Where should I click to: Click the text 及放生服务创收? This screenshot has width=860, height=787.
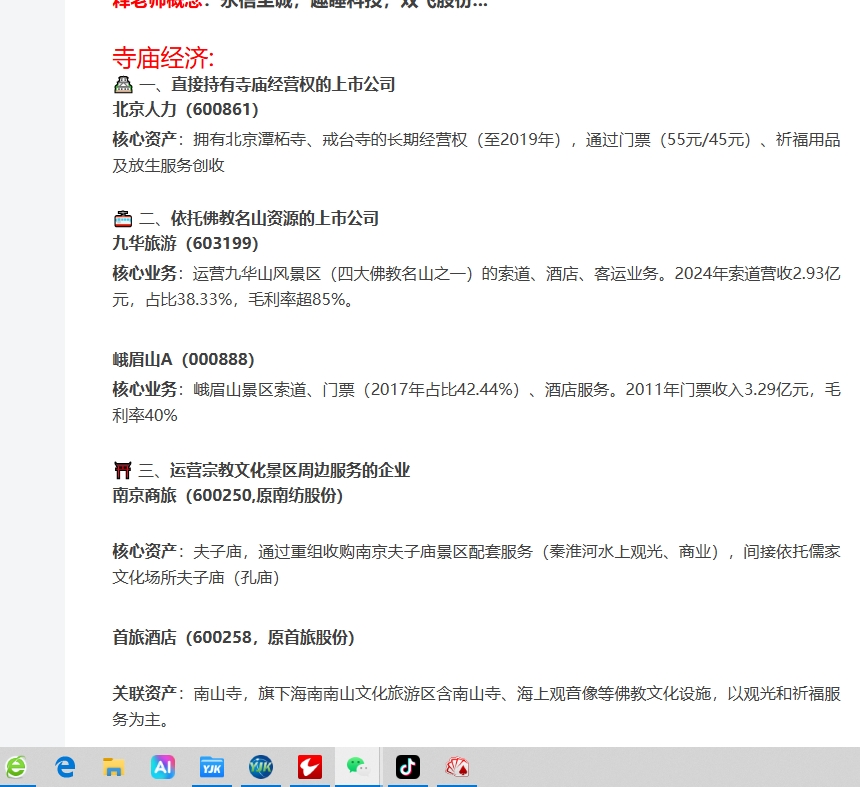[168, 165]
